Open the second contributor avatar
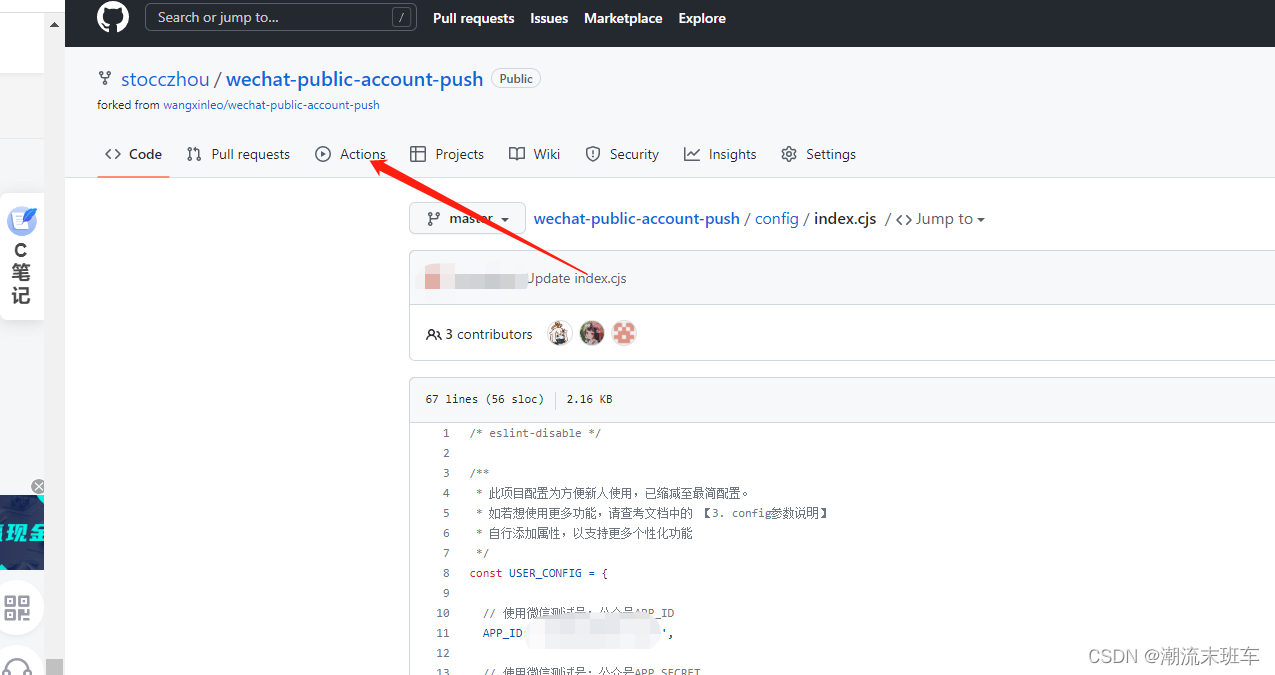The image size is (1275, 675). (x=592, y=333)
